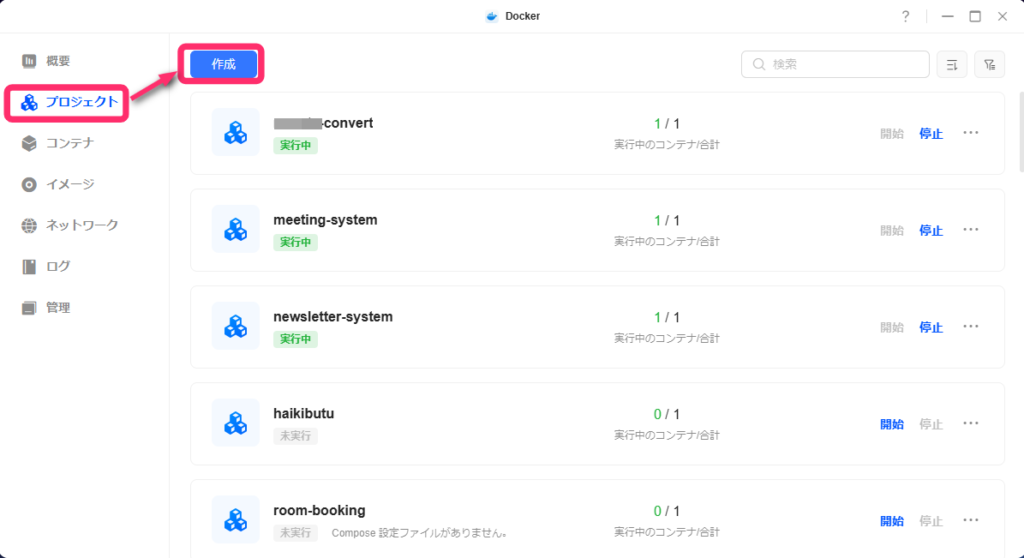The image size is (1024, 558).
Task: Select the meeting-system project name
Action: pos(325,220)
